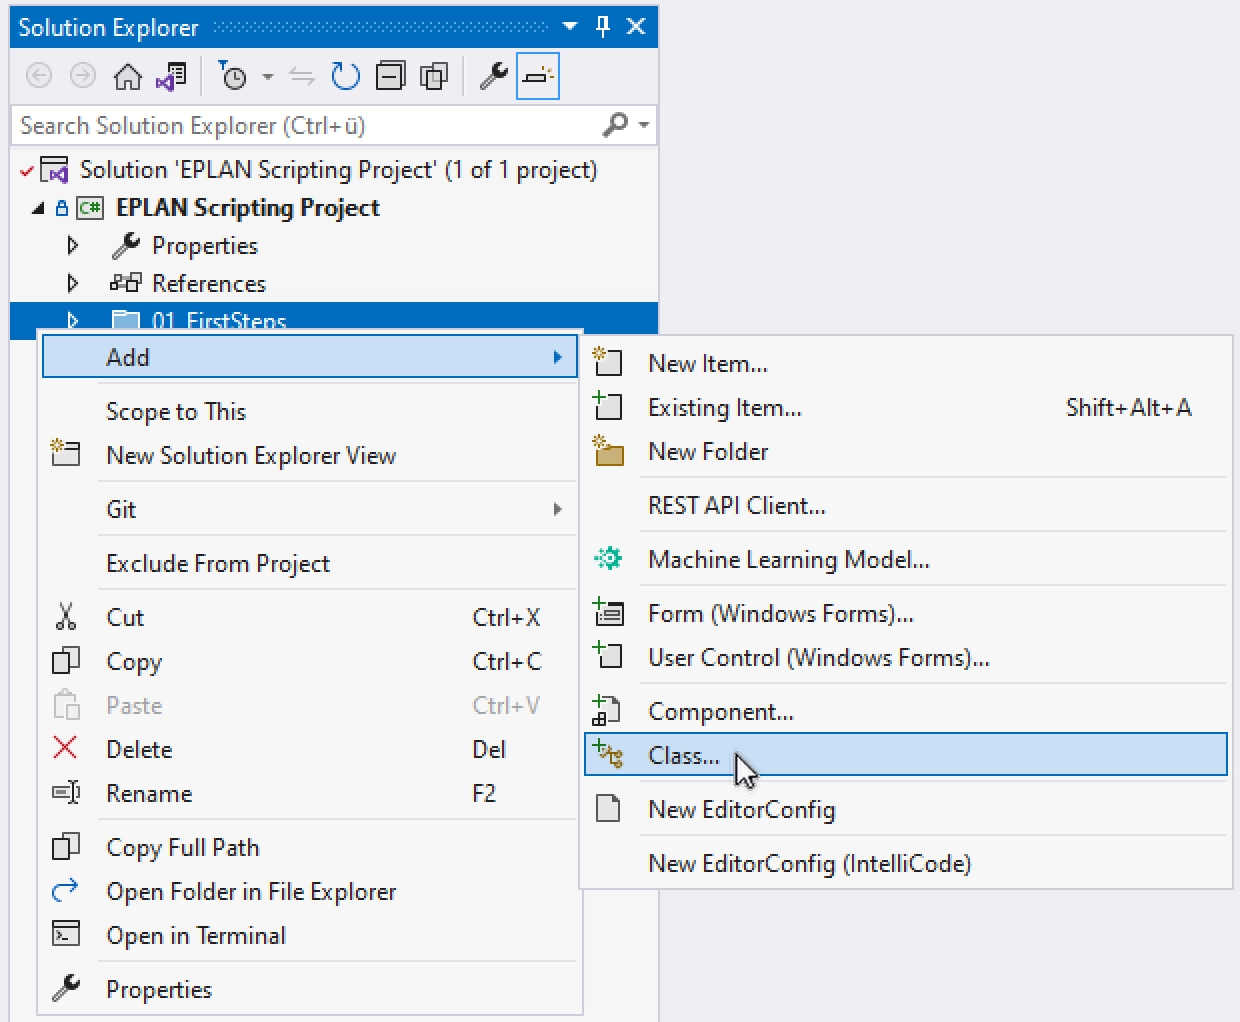This screenshot has width=1240, height=1022.
Task: Add a New EditorConfig file
Action: click(906, 809)
